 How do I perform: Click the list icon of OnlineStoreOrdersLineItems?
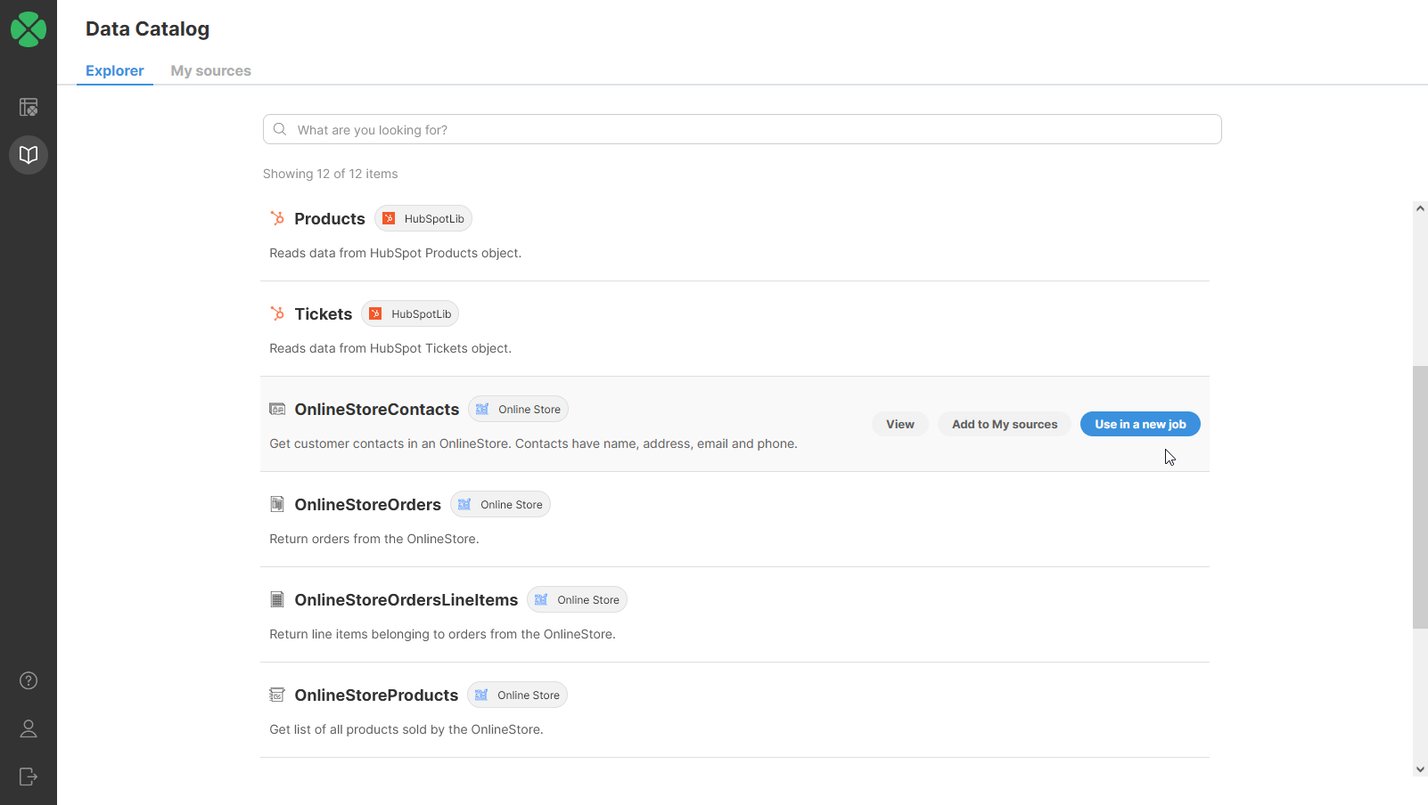click(x=278, y=600)
